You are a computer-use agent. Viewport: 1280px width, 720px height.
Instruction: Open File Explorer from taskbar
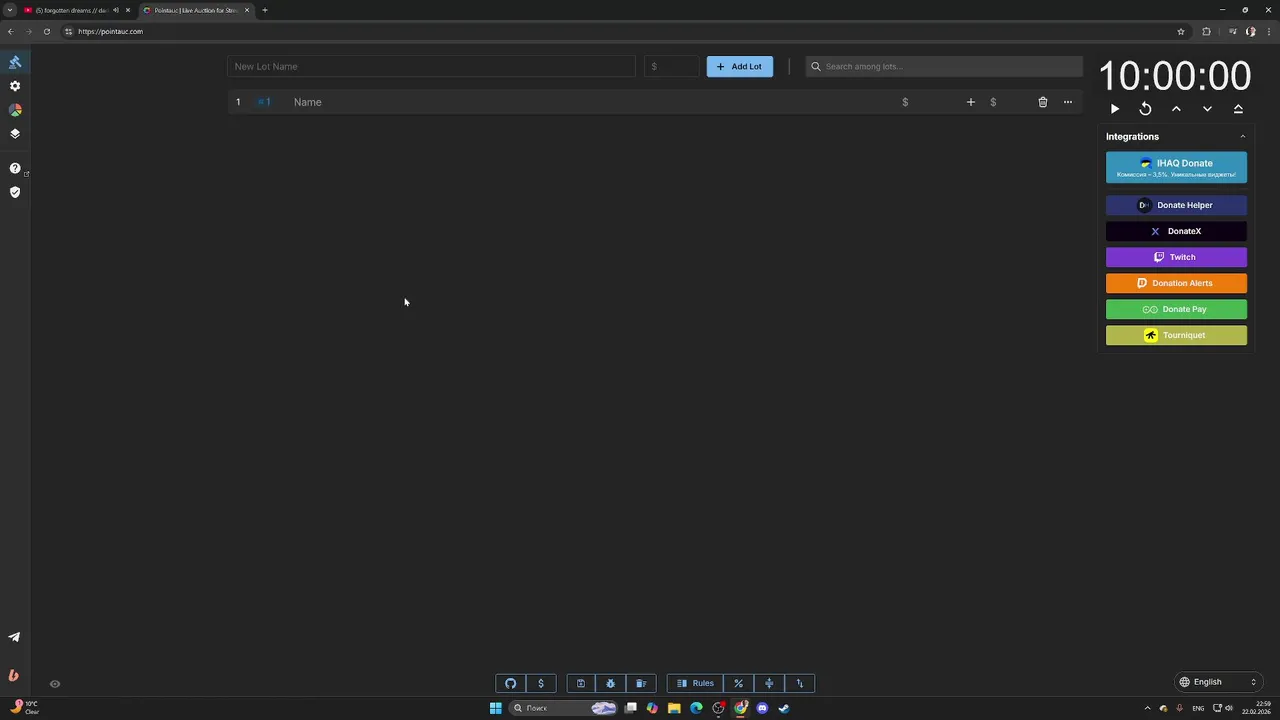[x=674, y=708]
